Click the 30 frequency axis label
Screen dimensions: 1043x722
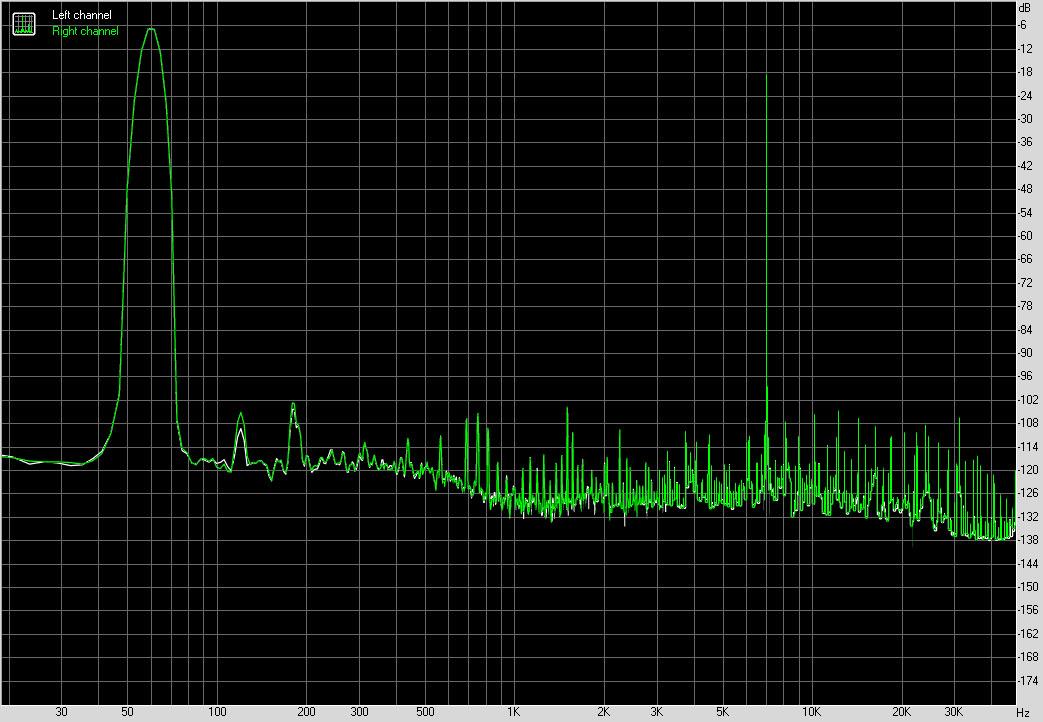(x=62, y=712)
